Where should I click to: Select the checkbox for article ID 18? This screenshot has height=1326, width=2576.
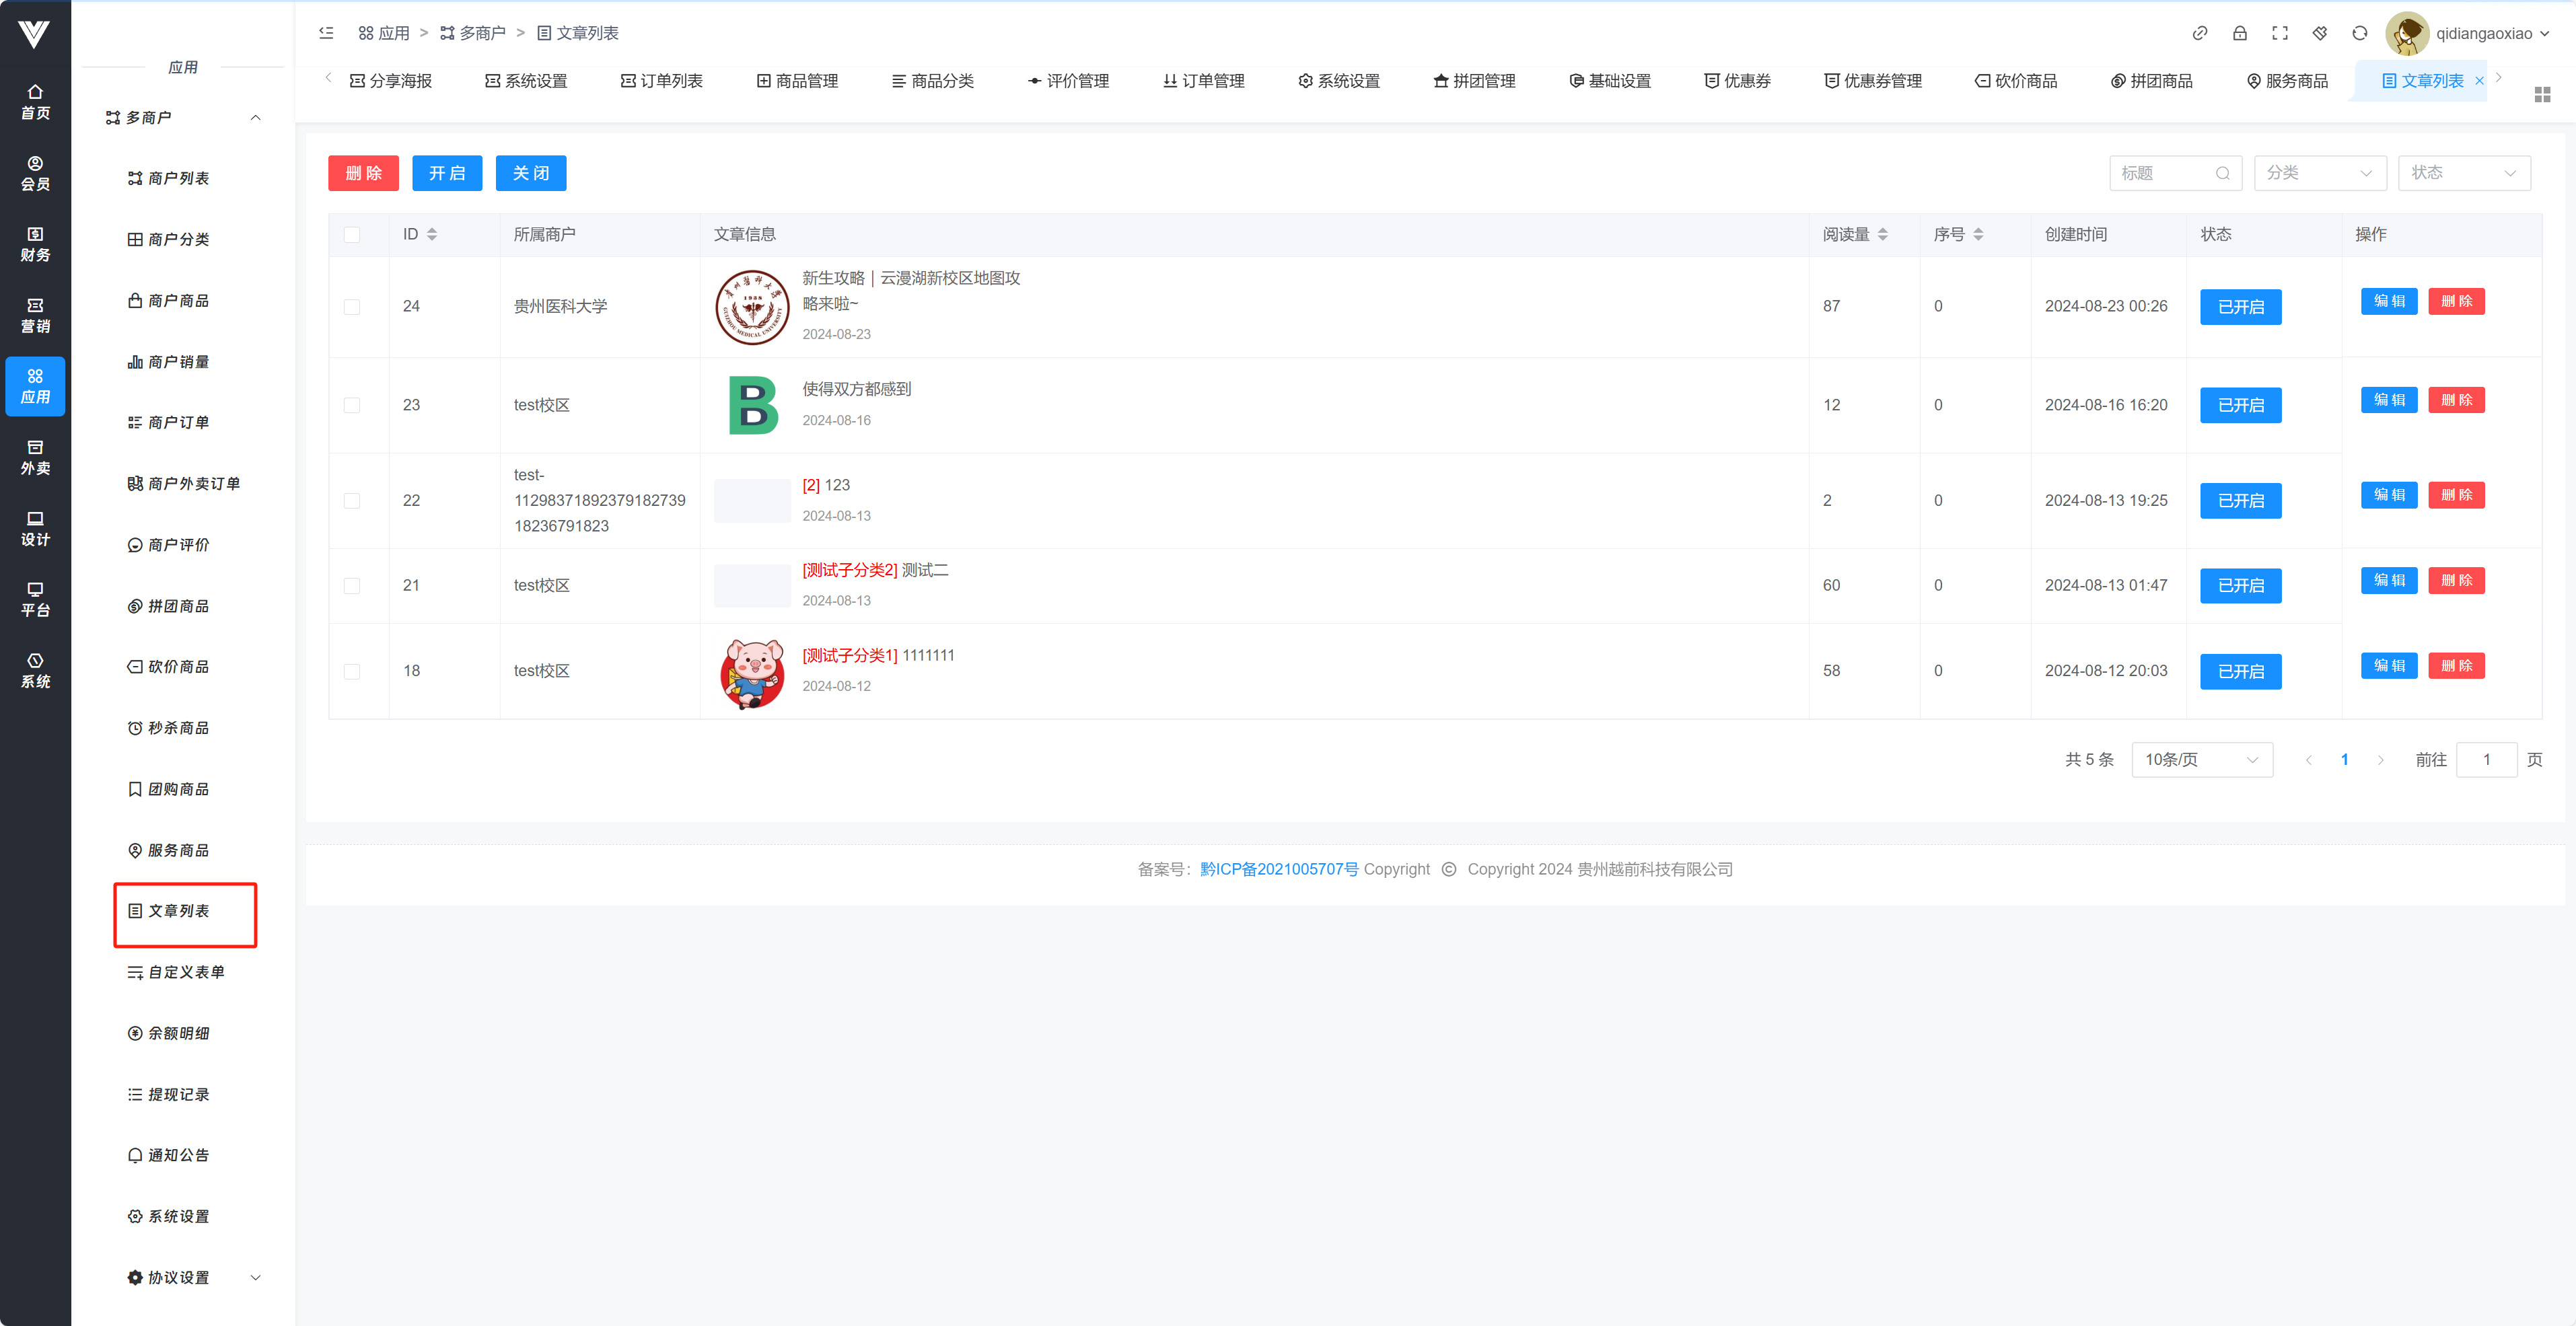[352, 671]
